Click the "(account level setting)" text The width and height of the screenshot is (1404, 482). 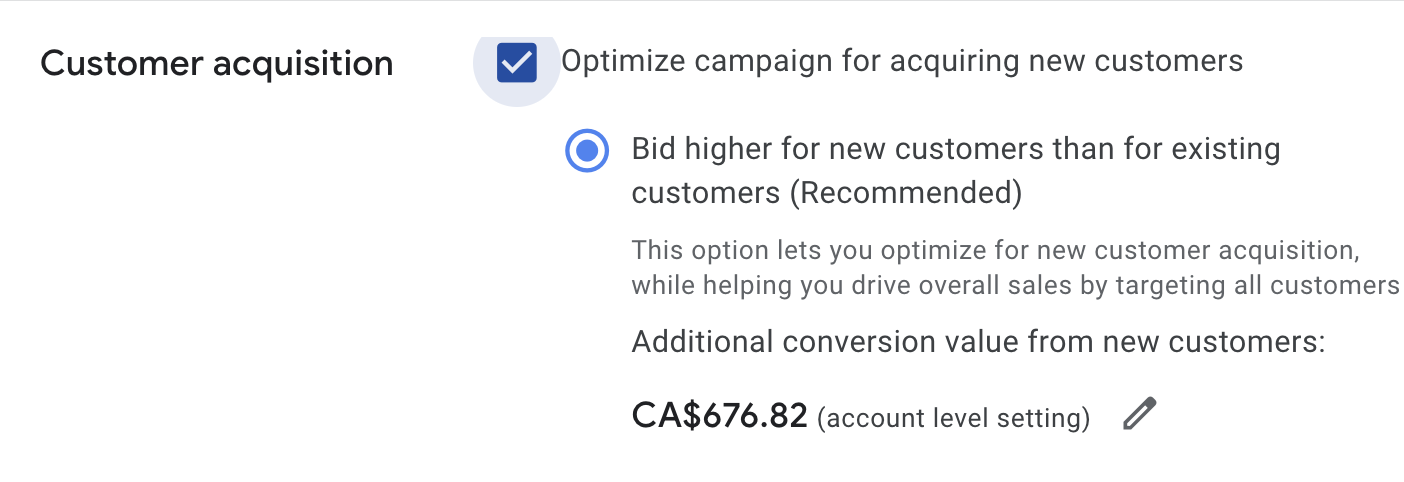click(953, 417)
